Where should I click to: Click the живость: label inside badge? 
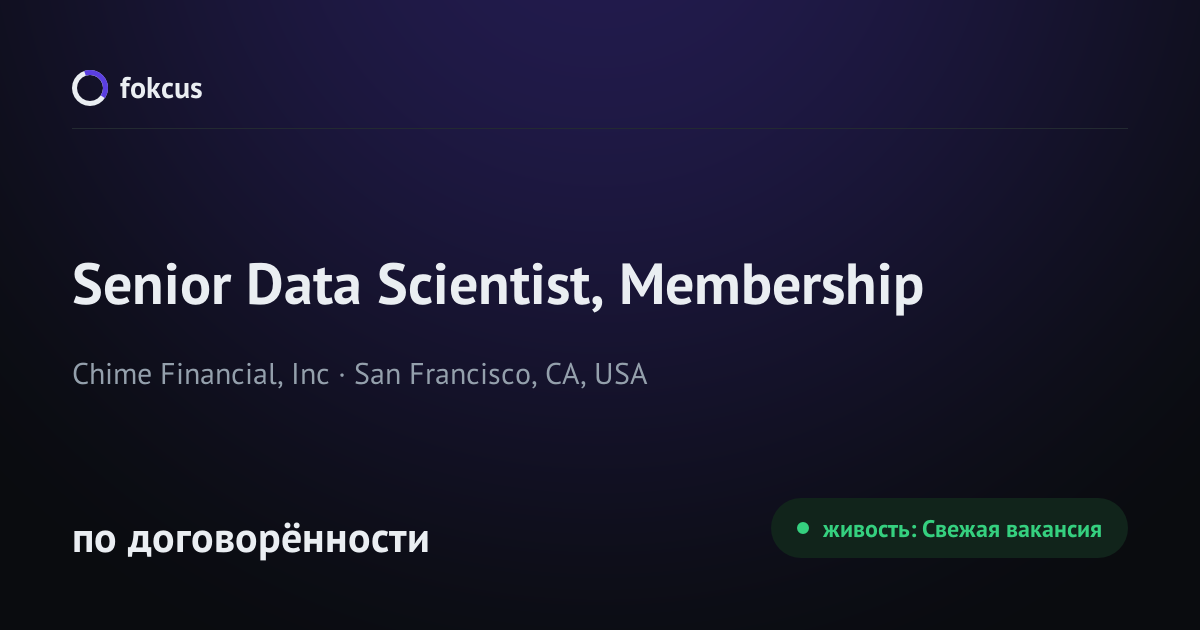coord(869,530)
